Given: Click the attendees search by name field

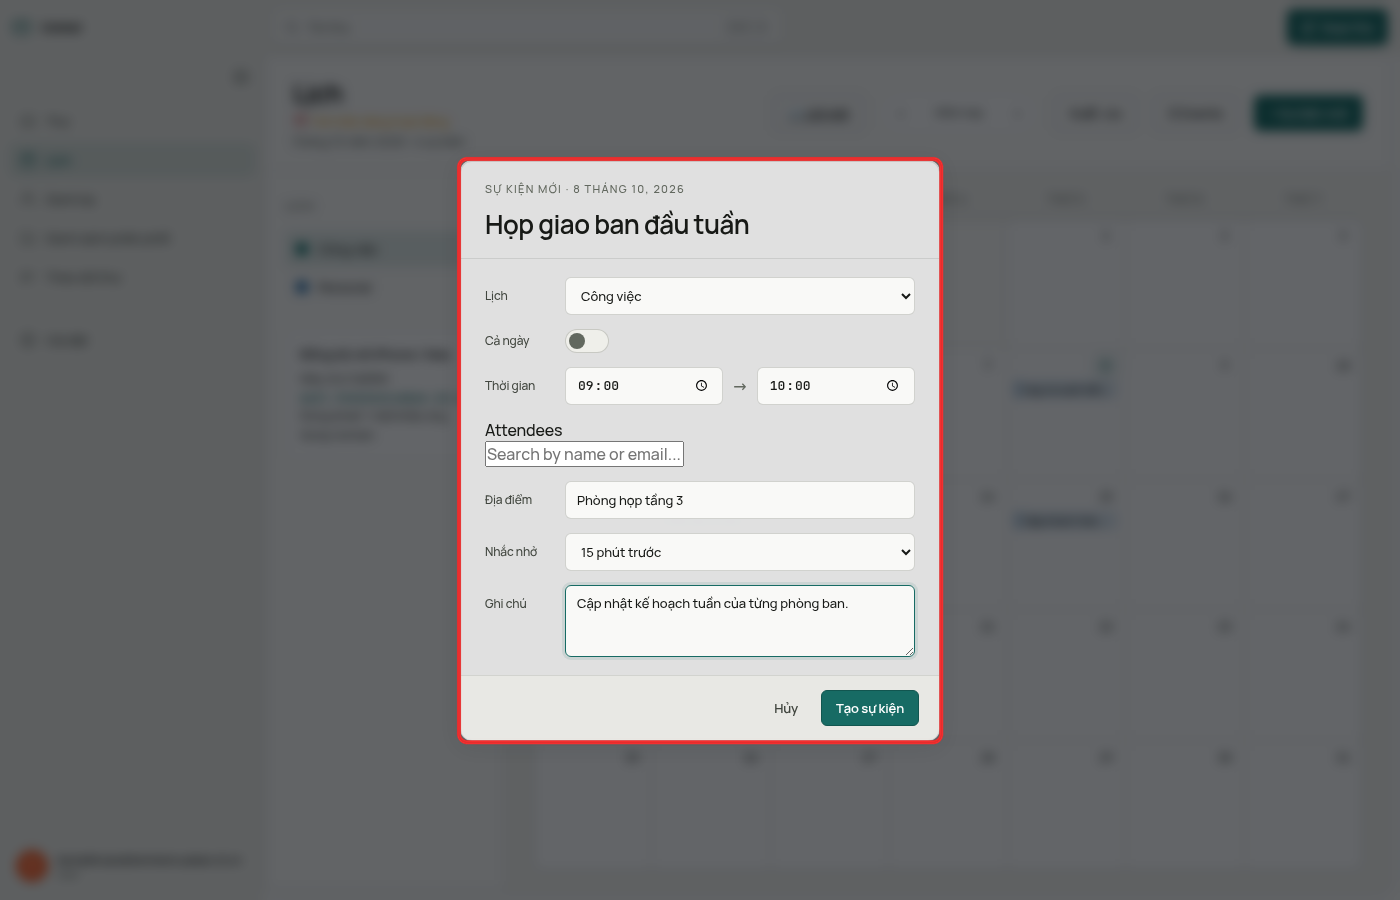Looking at the screenshot, I should (584, 454).
